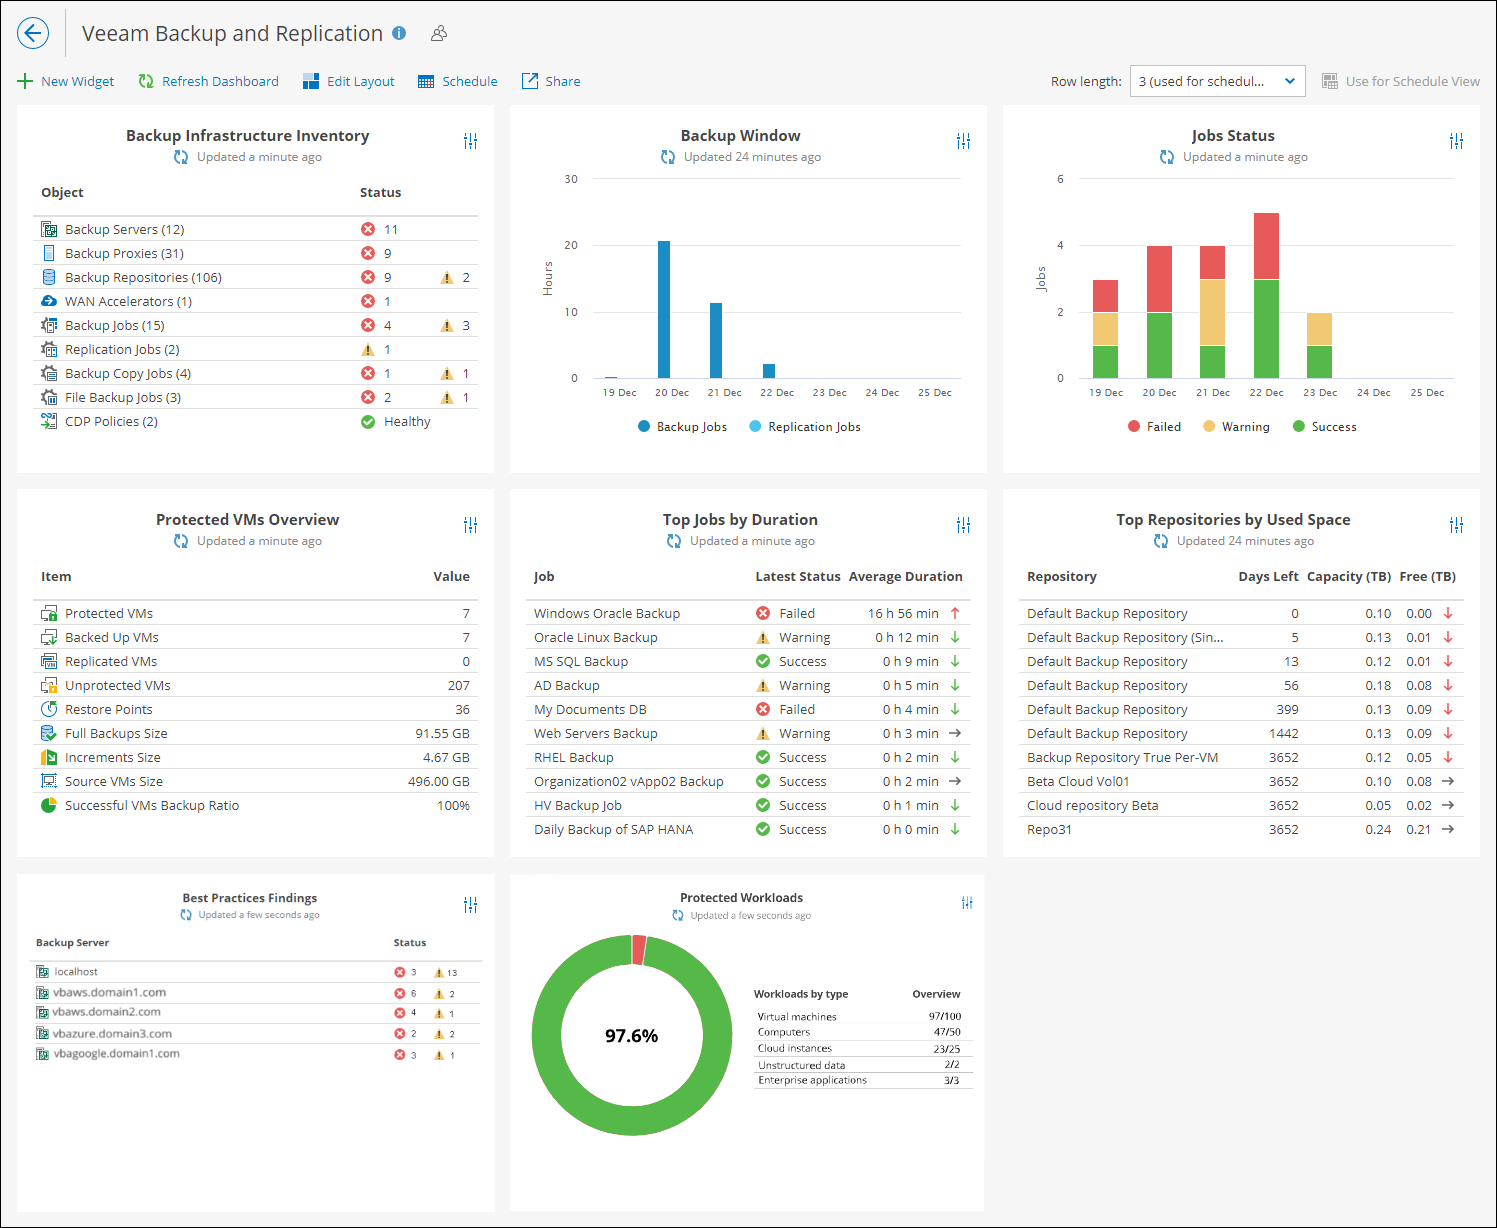Click Restore Points icon

click(49, 709)
